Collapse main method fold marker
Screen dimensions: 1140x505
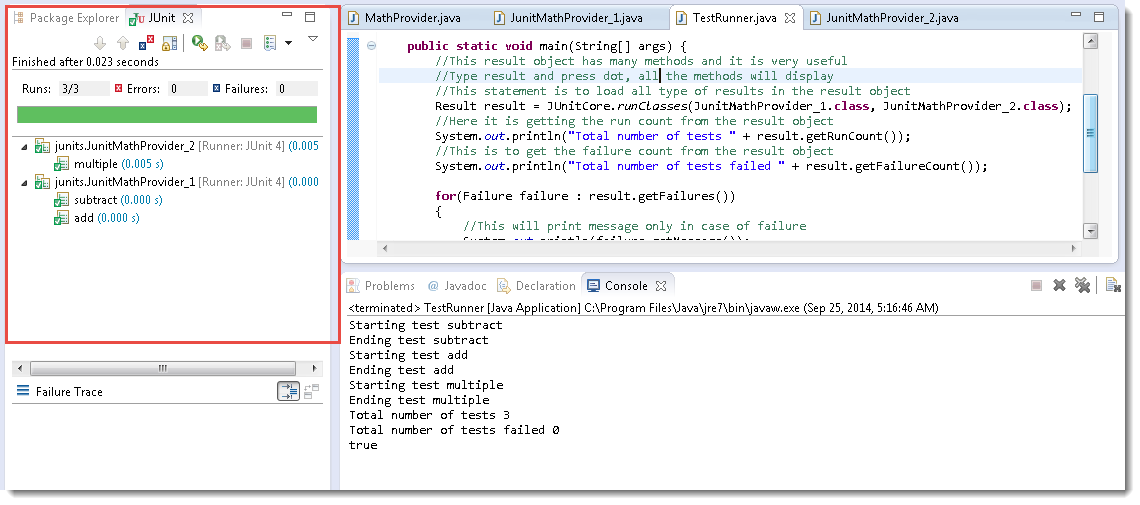[372, 46]
